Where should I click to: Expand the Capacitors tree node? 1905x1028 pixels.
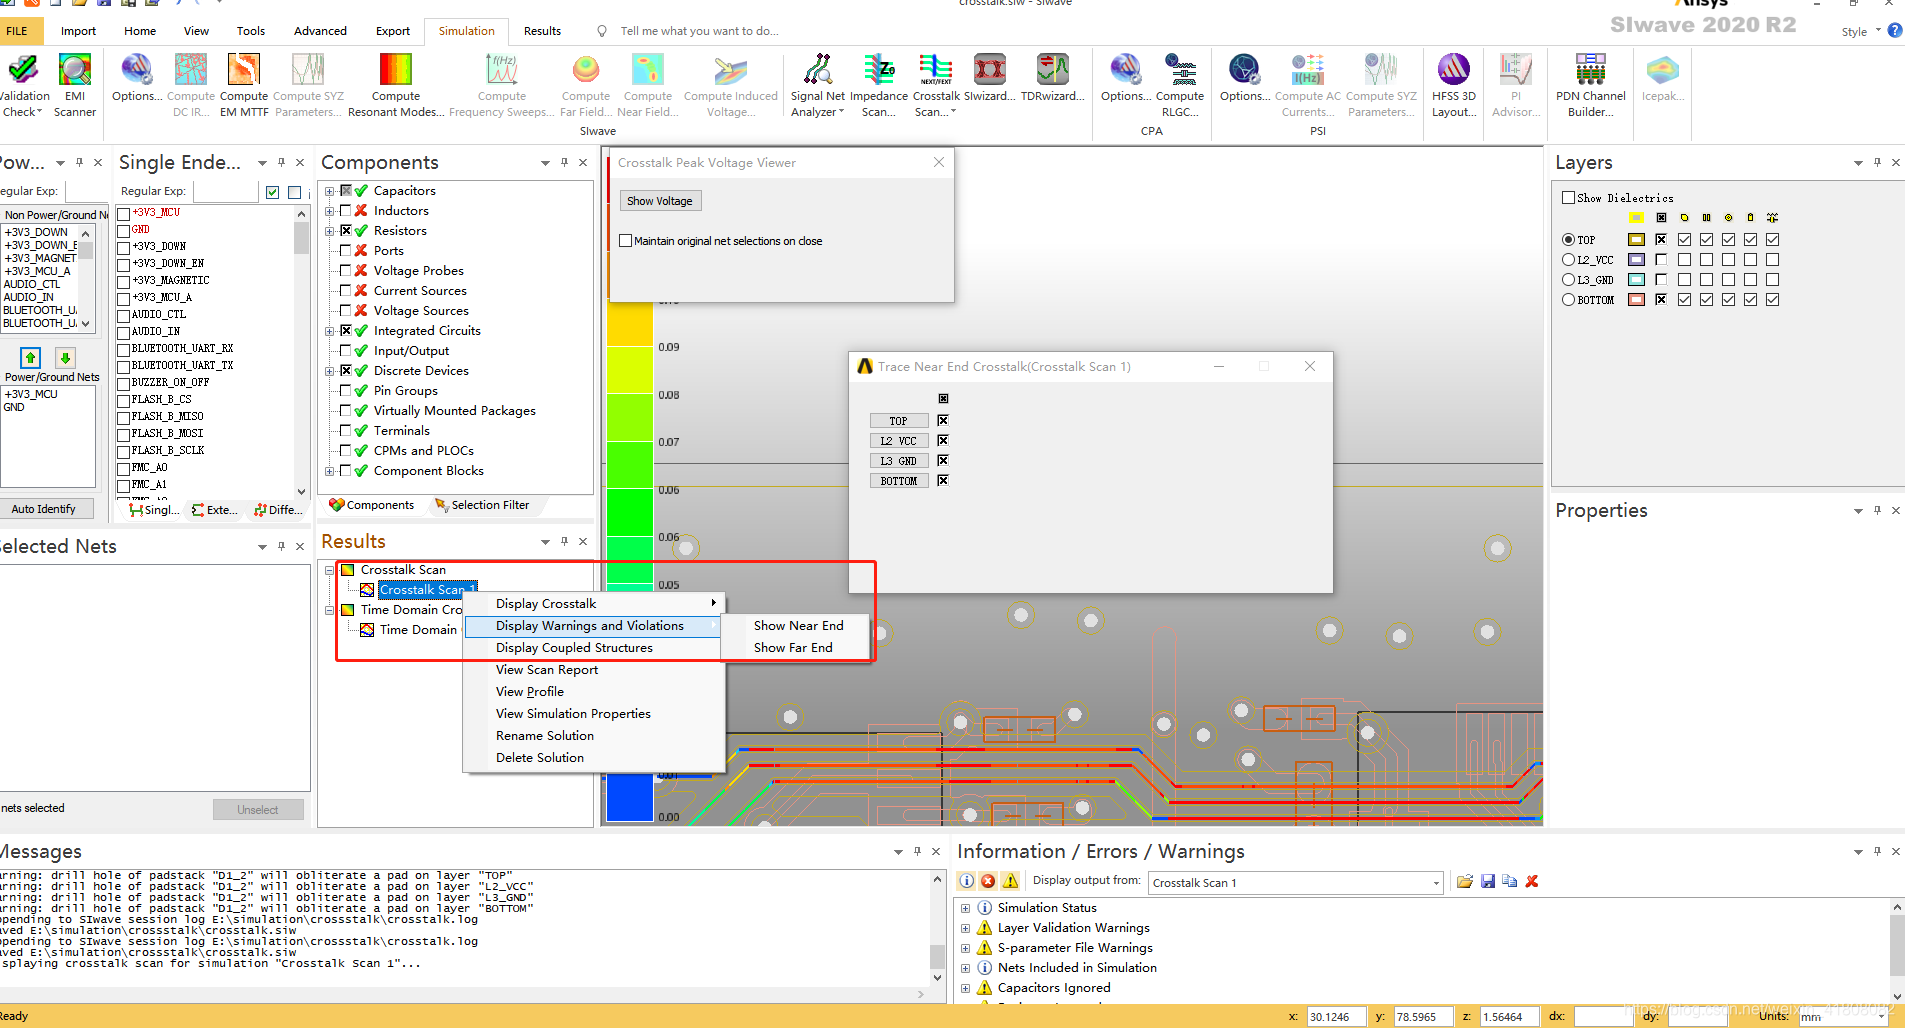pyautogui.click(x=329, y=191)
